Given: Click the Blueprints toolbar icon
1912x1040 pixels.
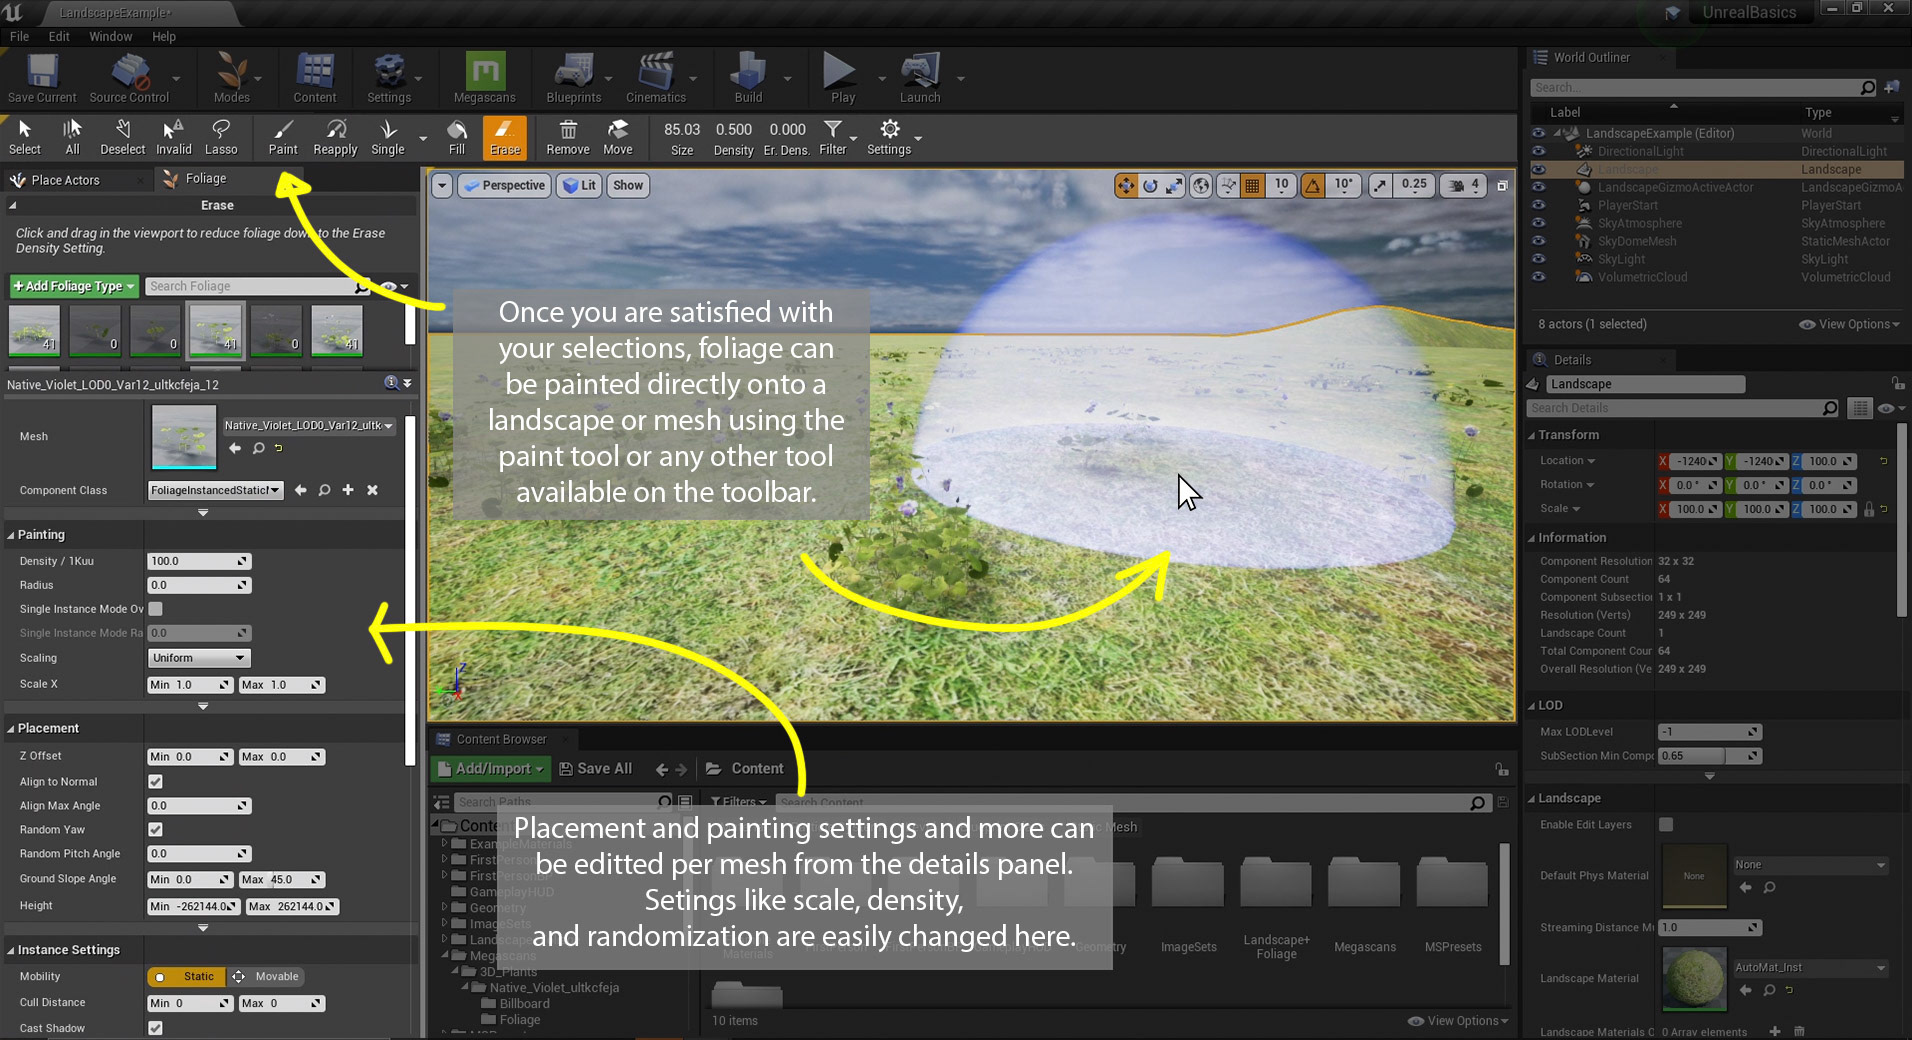Looking at the screenshot, I should tap(574, 78).
